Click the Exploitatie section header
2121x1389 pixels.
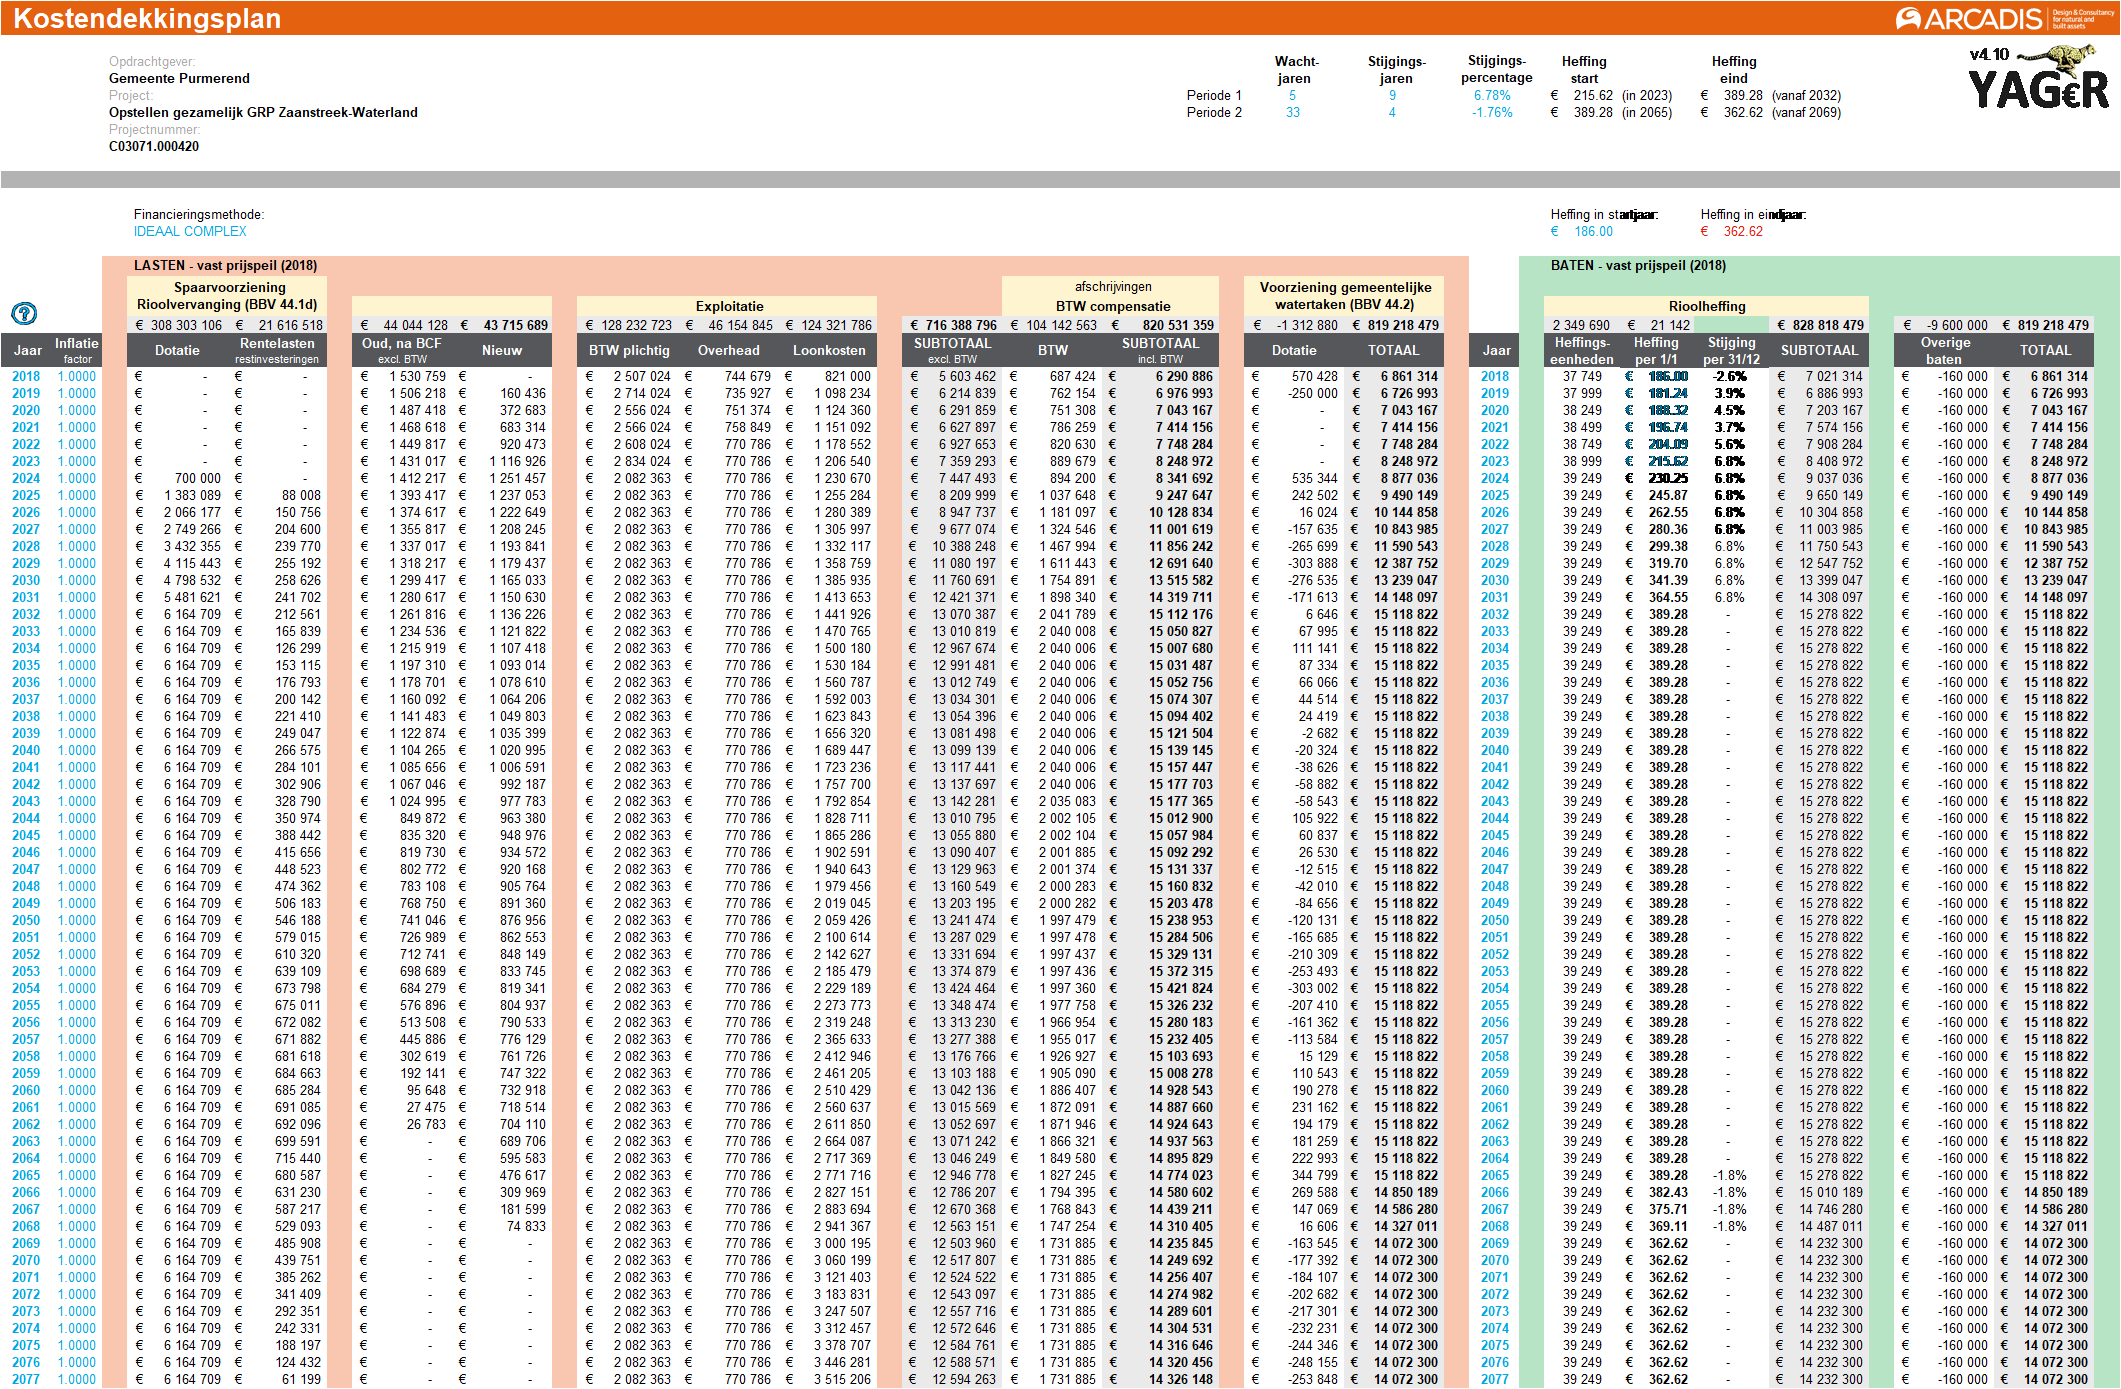729,306
